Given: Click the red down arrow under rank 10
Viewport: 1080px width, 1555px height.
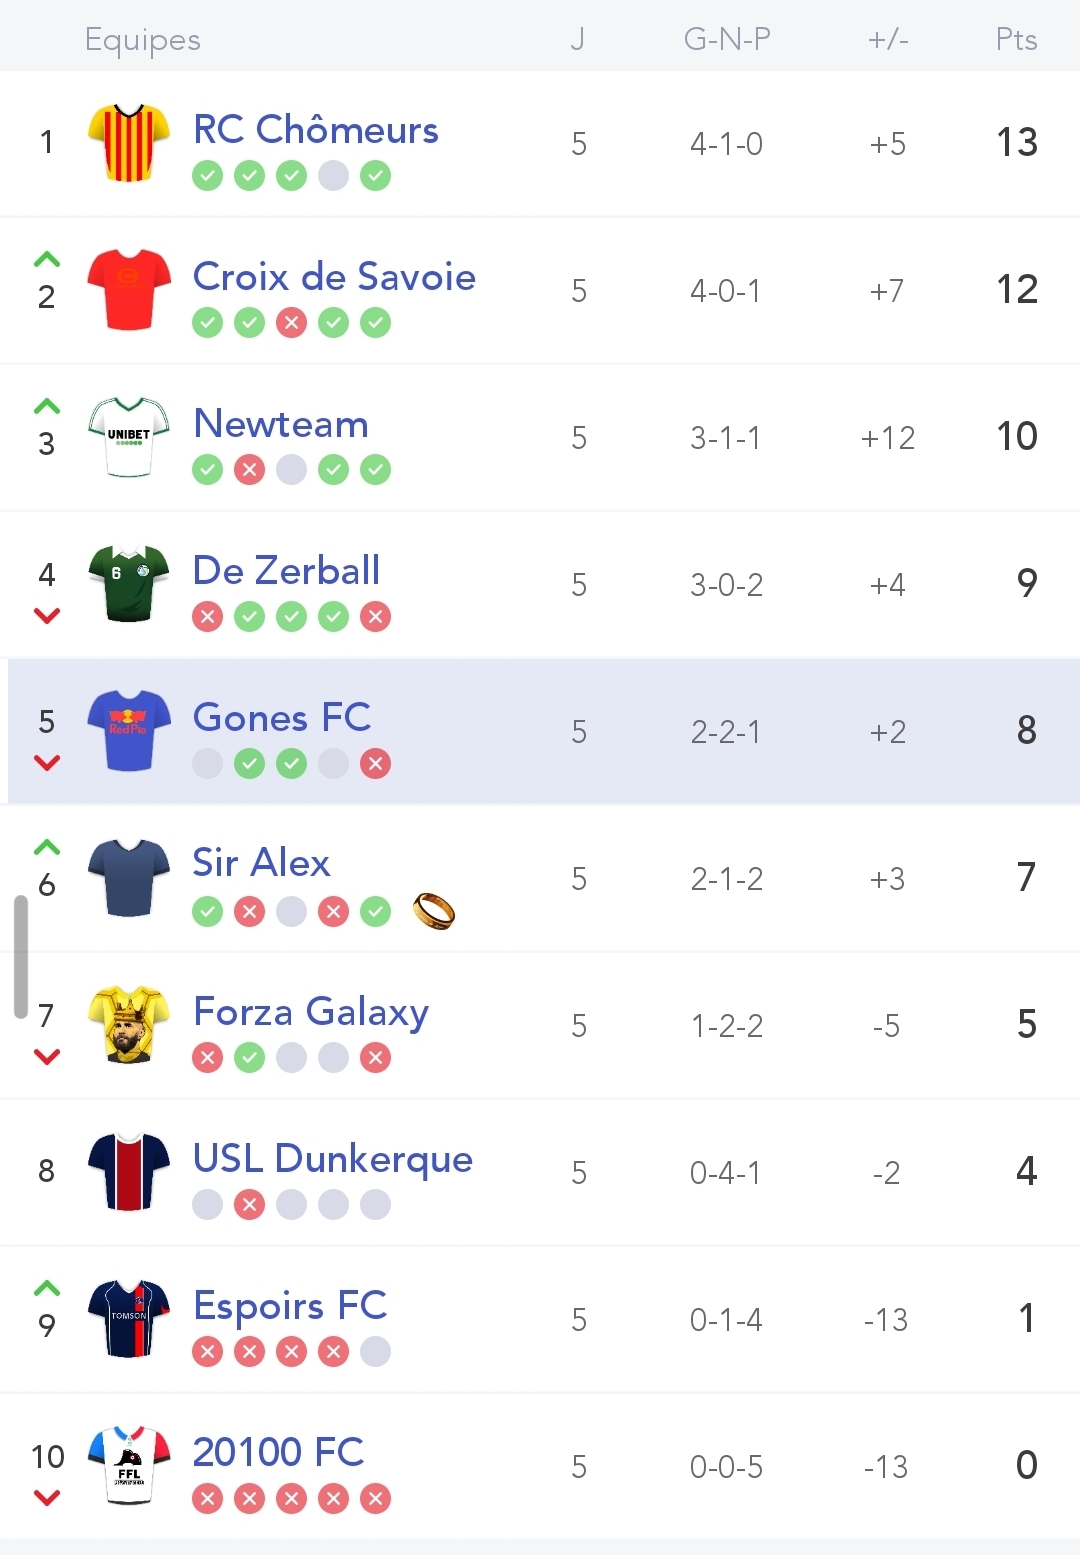Looking at the screenshot, I should point(47,1498).
